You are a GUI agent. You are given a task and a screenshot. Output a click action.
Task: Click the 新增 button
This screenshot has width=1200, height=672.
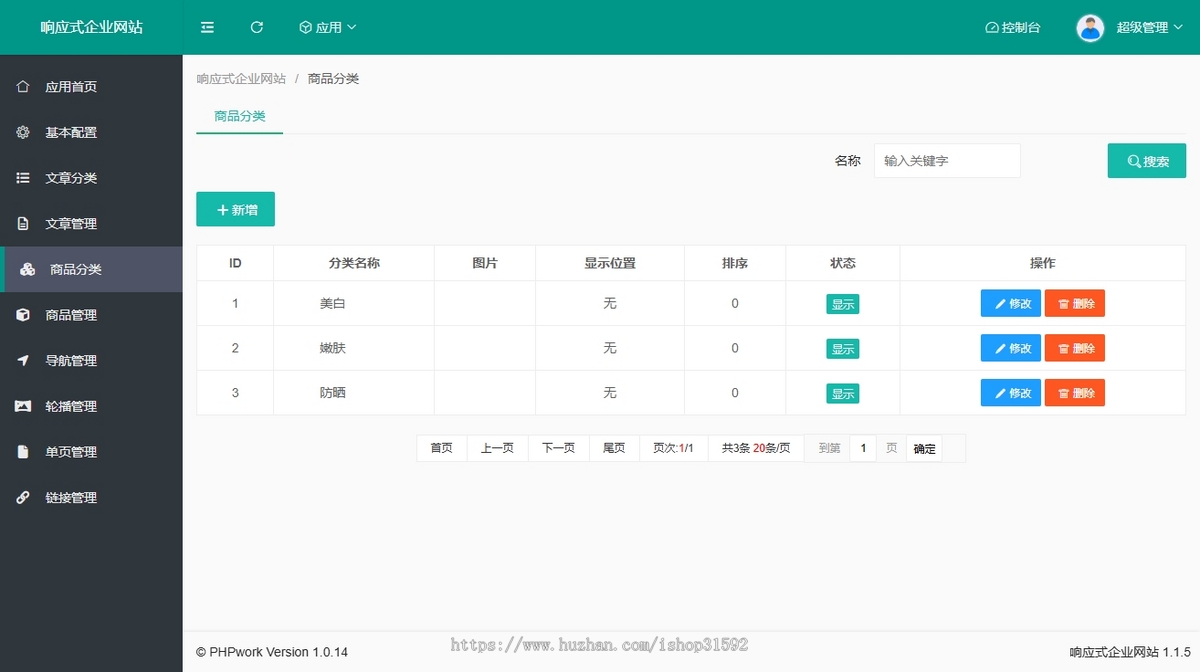pos(235,210)
